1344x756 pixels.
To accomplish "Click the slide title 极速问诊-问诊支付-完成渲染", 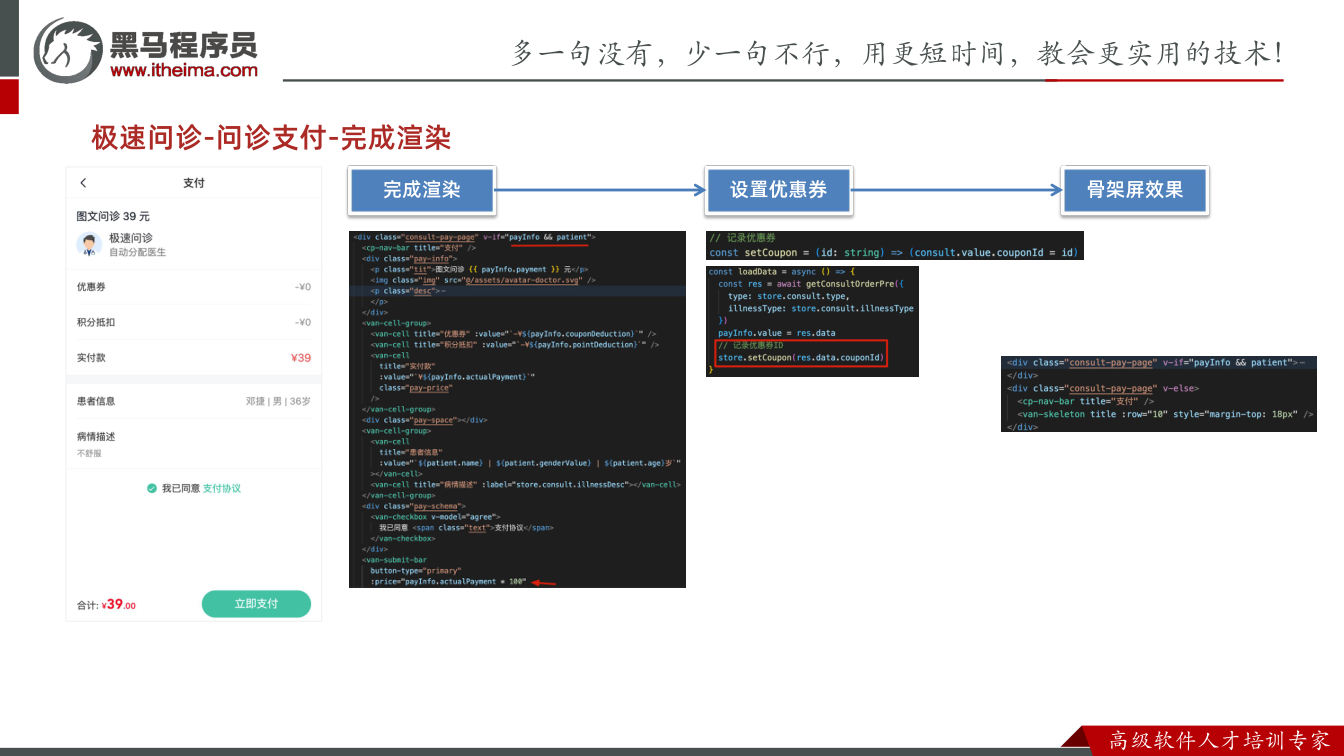I will pos(271,138).
